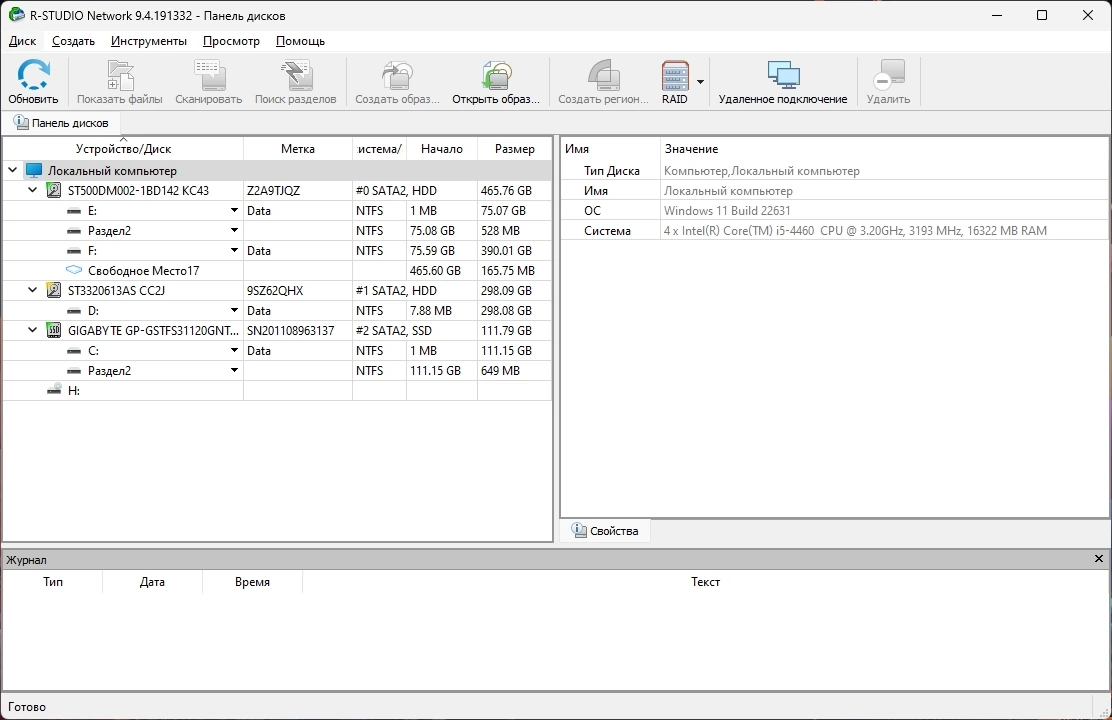Click the HDD icon of ST3320613AS
1112x720 pixels.
[x=53, y=290]
